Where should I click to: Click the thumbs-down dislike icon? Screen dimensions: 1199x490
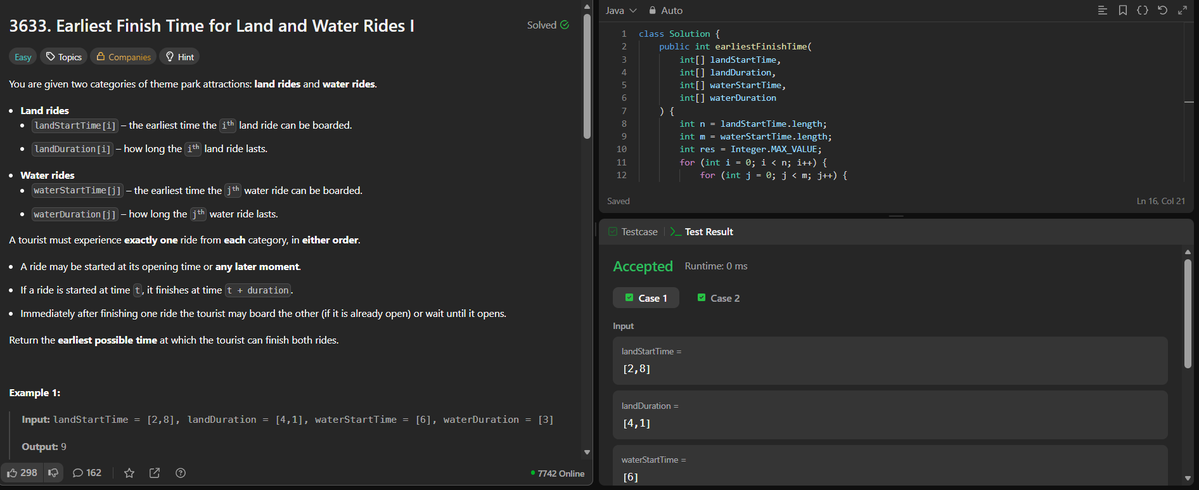[x=54, y=472]
